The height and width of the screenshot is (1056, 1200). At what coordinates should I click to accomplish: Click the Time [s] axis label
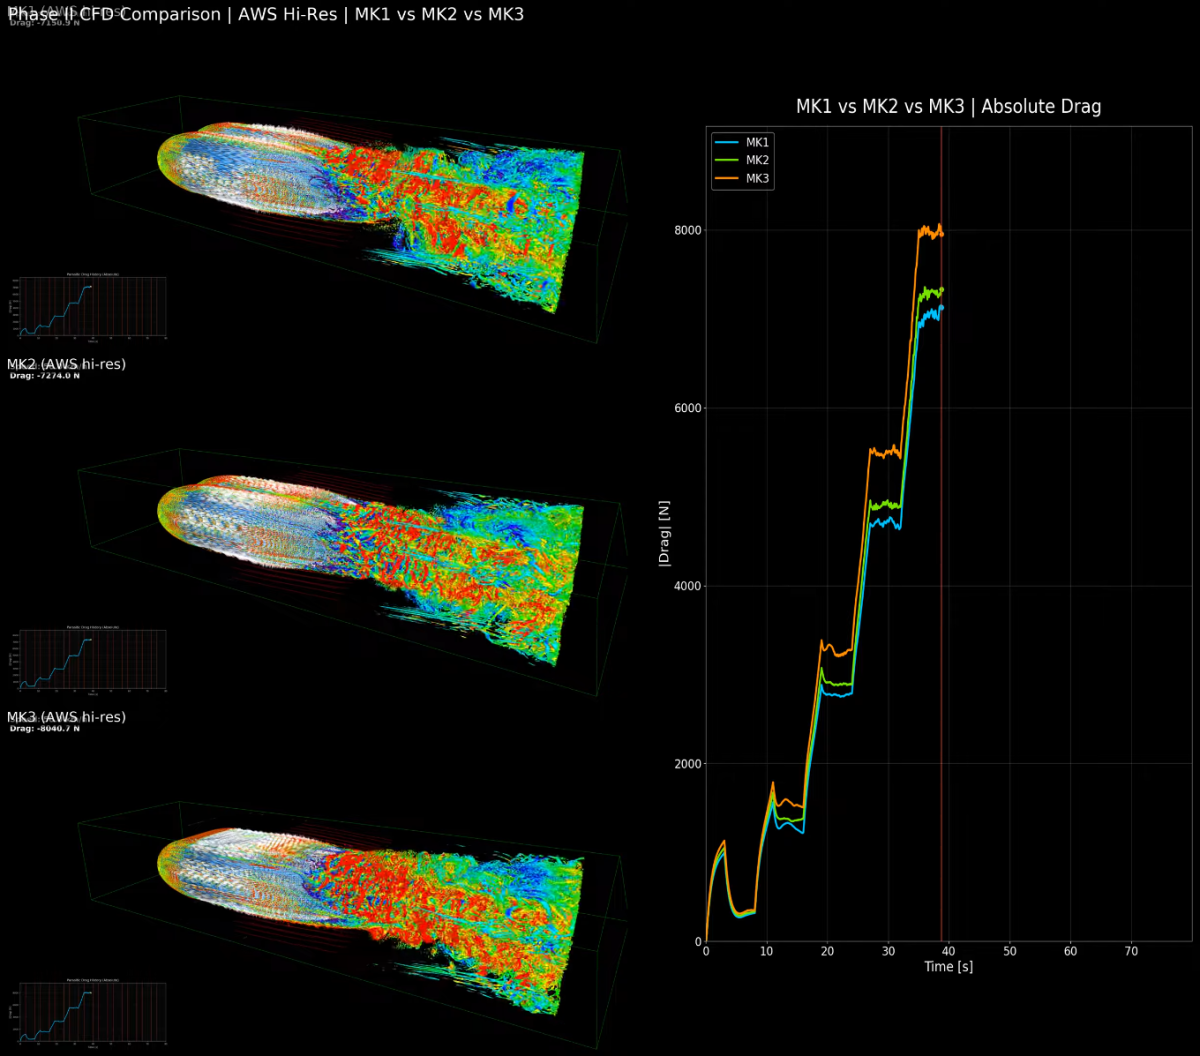948,966
